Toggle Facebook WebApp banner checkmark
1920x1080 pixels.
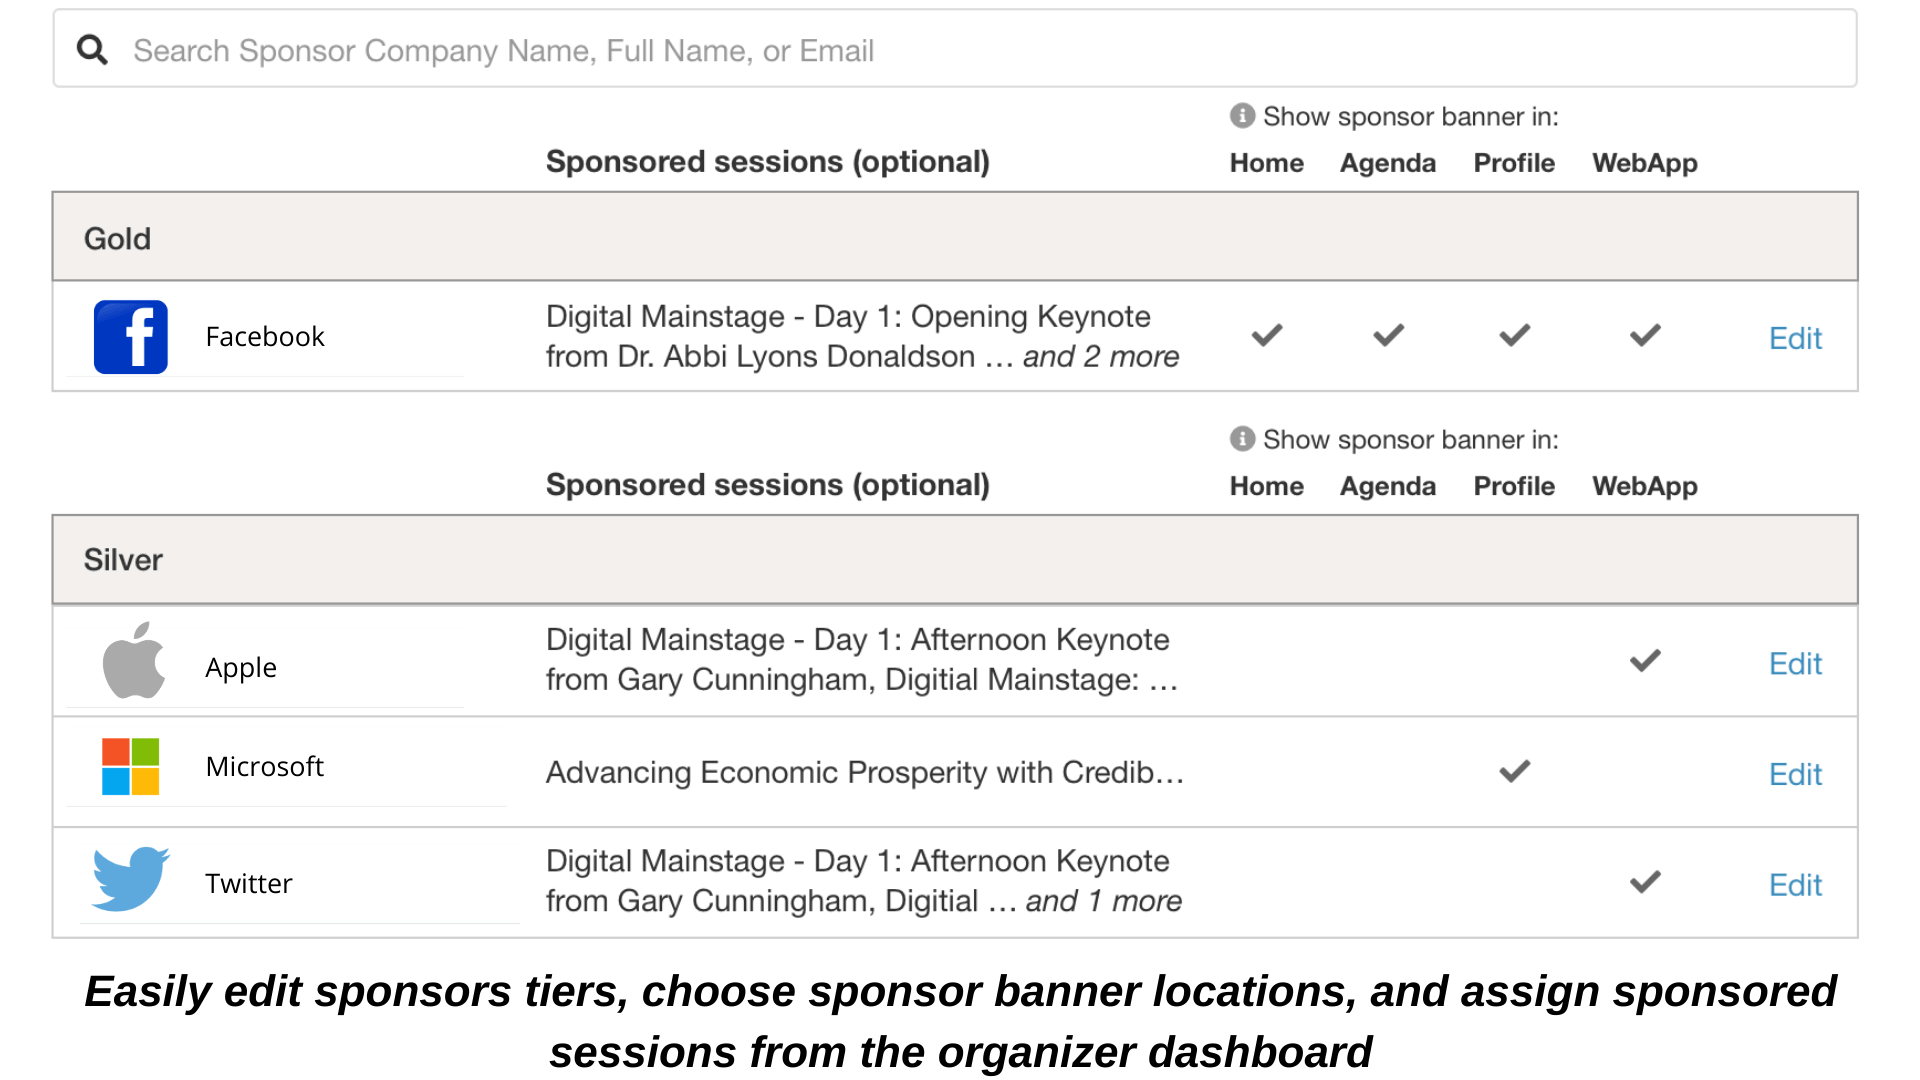click(1645, 336)
